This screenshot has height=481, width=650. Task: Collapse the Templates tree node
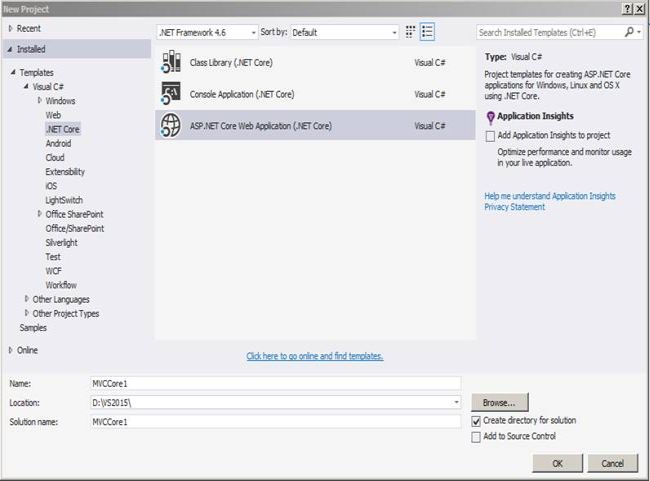(x=13, y=72)
